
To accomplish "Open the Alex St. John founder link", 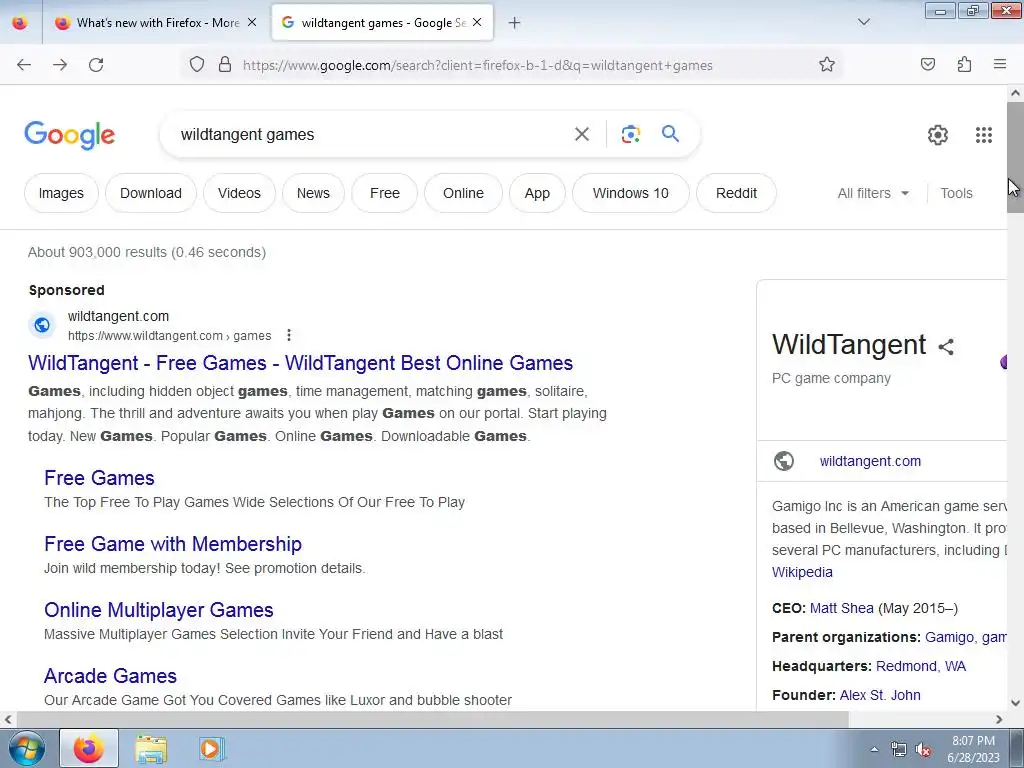I will coord(880,695).
